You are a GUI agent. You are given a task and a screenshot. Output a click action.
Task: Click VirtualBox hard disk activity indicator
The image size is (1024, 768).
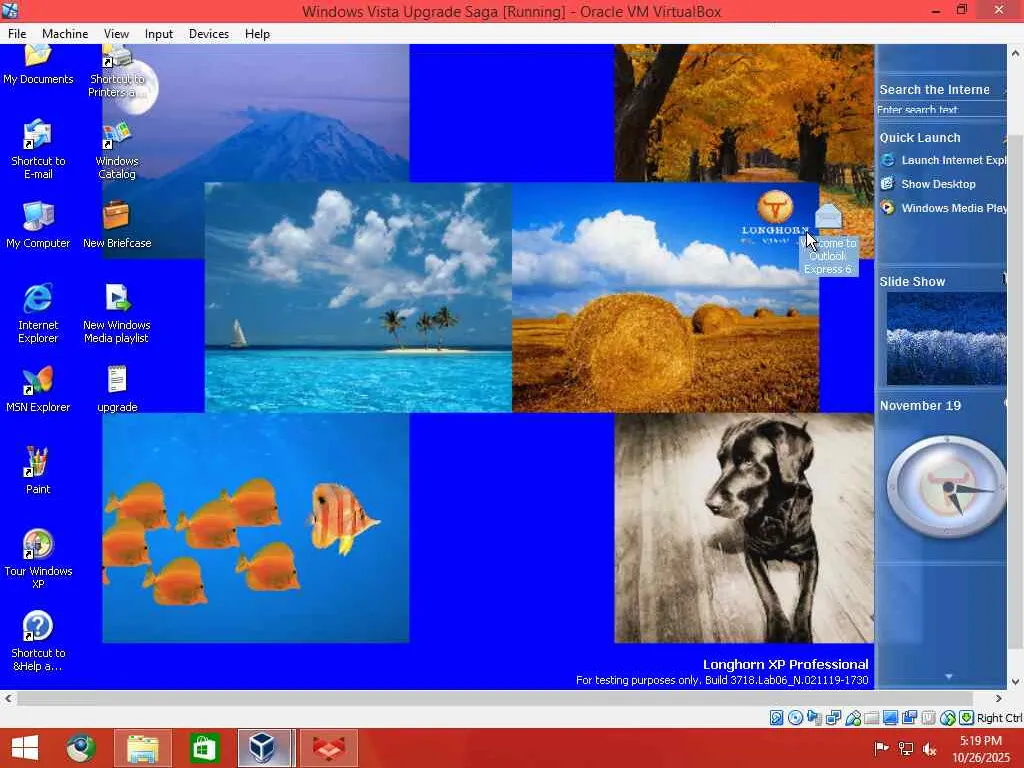[x=776, y=718]
